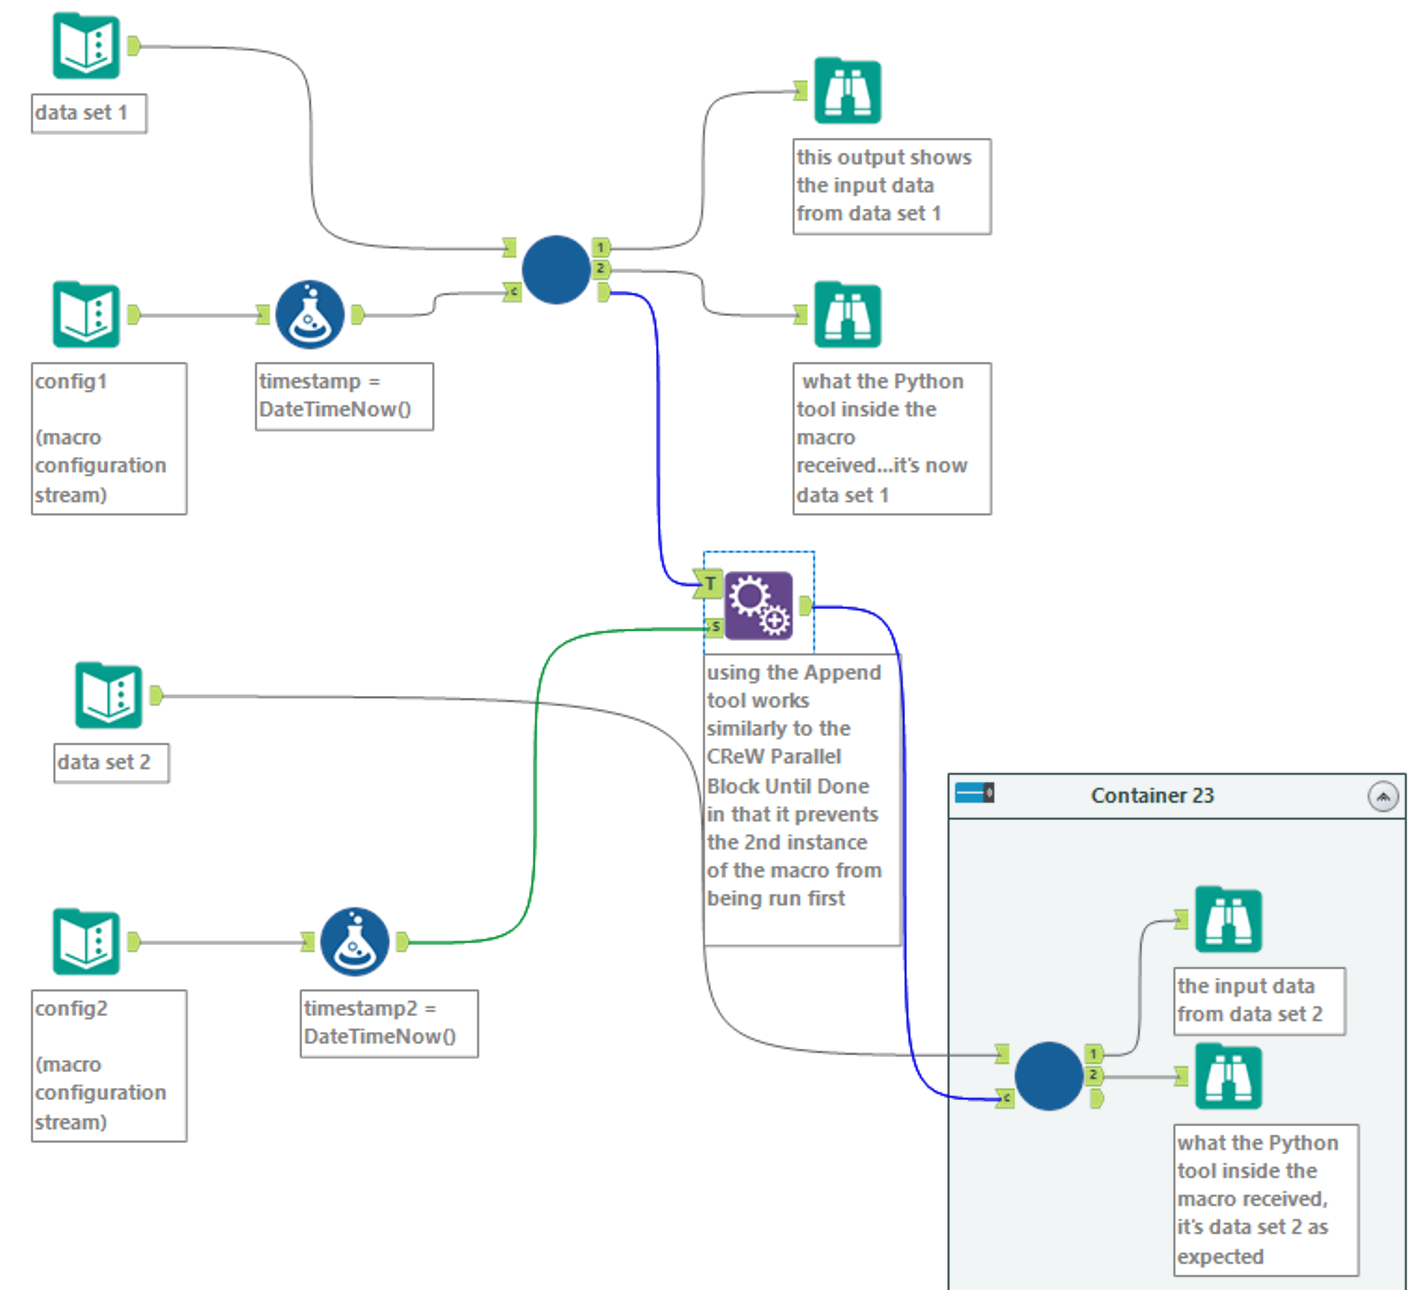Screen dimensions: 1424x1290
Task: Click the "config2" Input Data tool
Action: pos(86,940)
